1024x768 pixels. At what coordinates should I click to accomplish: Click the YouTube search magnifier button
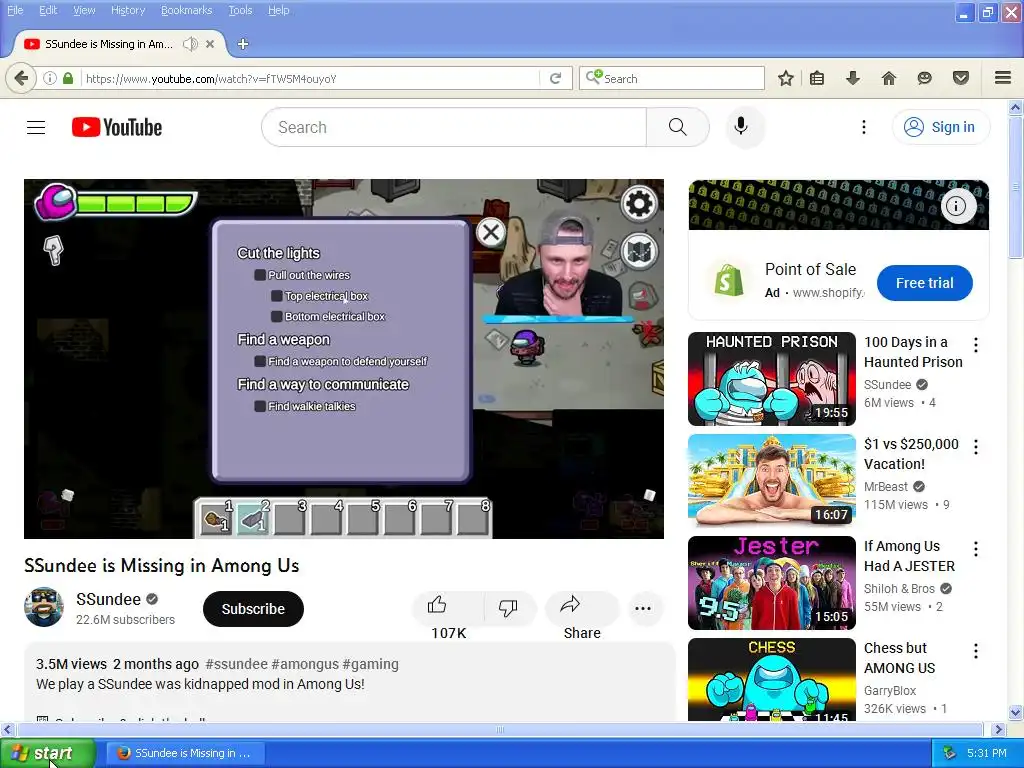(x=677, y=127)
